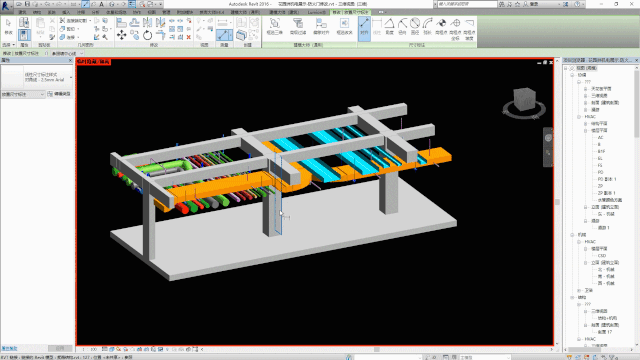Activate the Rotate tool in Modify panel
640x360 pixels.
pyautogui.click(x=147, y=35)
